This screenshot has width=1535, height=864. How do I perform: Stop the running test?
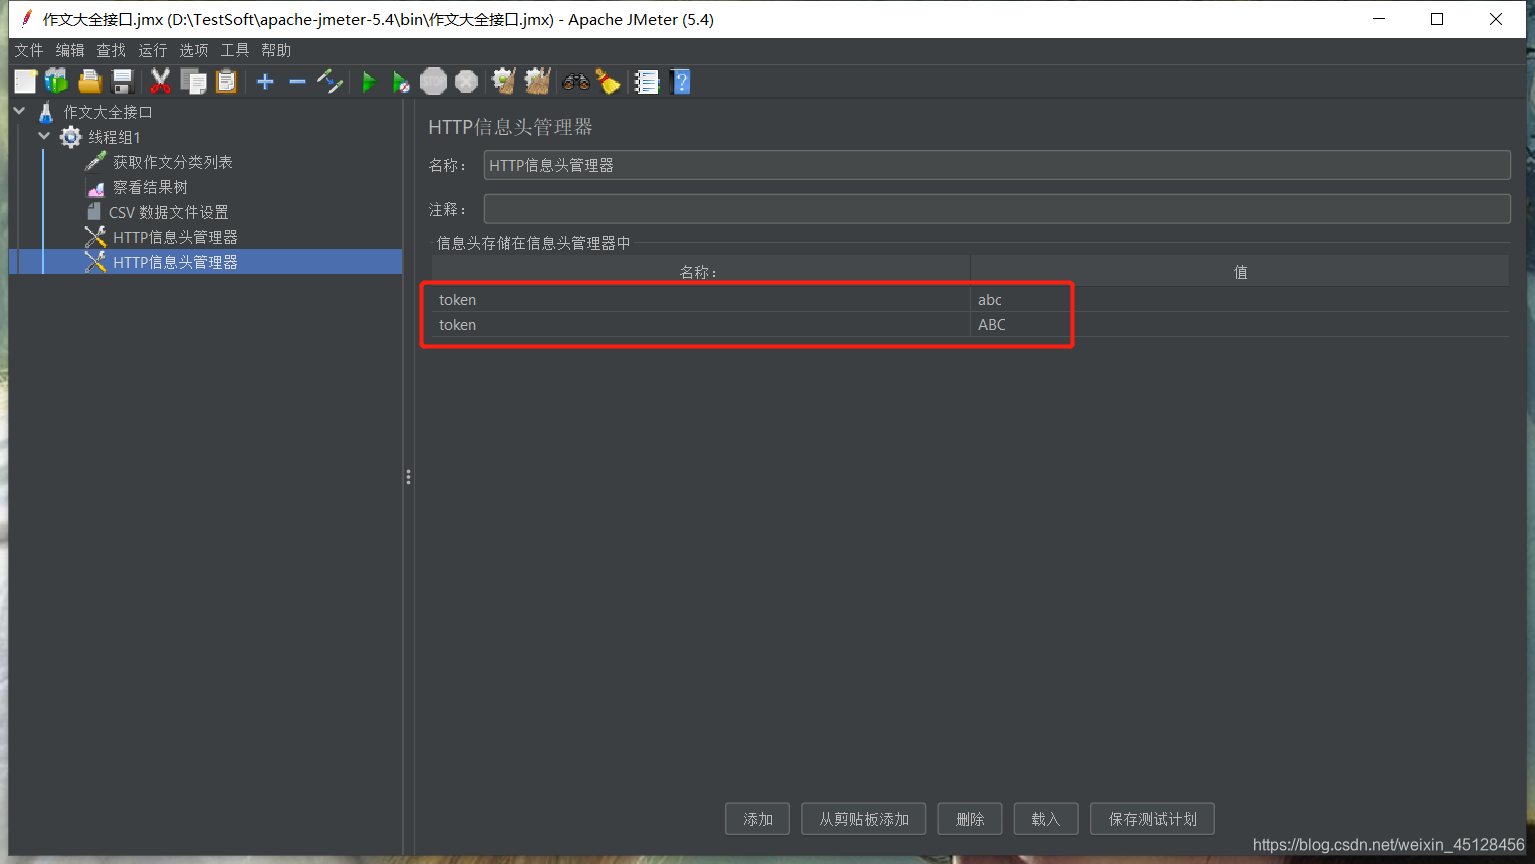pyautogui.click(x=433, y=82)
